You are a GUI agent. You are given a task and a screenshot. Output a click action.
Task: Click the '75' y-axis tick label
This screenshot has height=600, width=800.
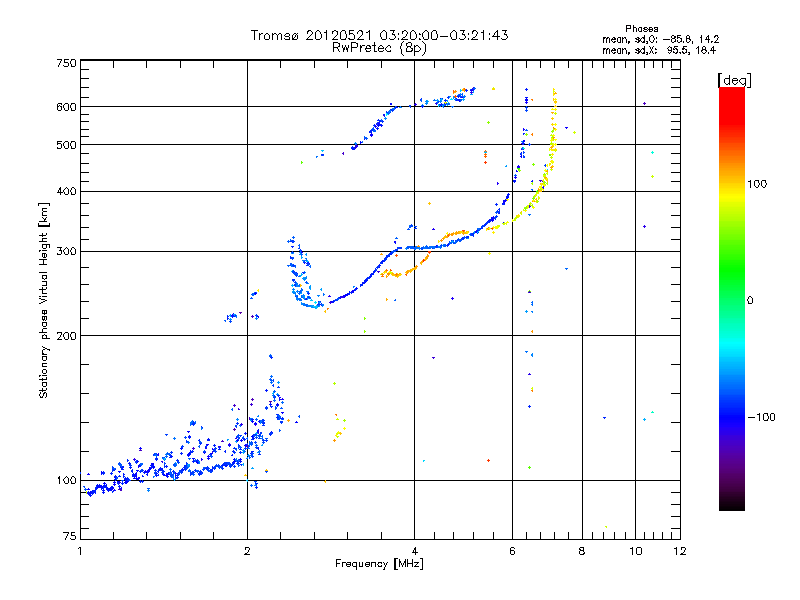[70, 536]
